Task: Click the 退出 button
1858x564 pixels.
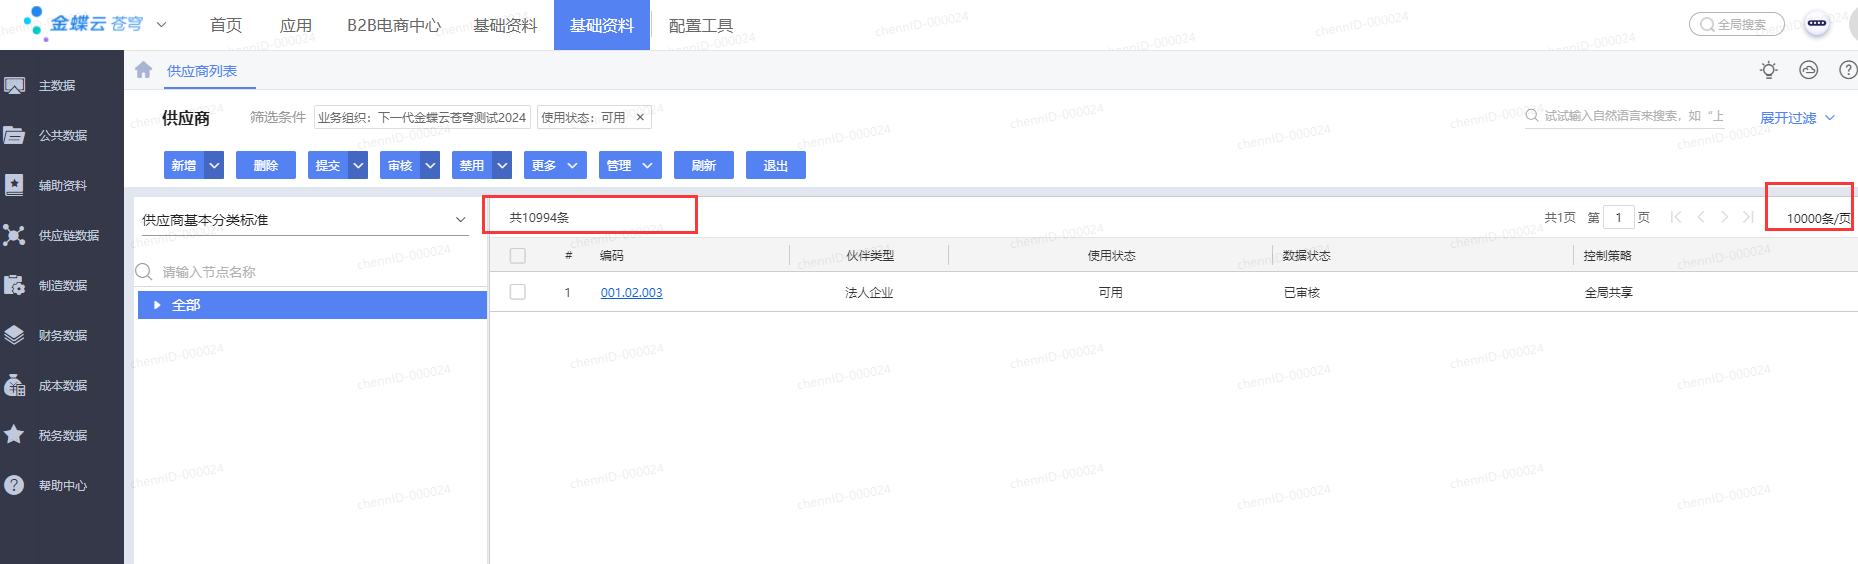Action: click(x=776, y=165)
